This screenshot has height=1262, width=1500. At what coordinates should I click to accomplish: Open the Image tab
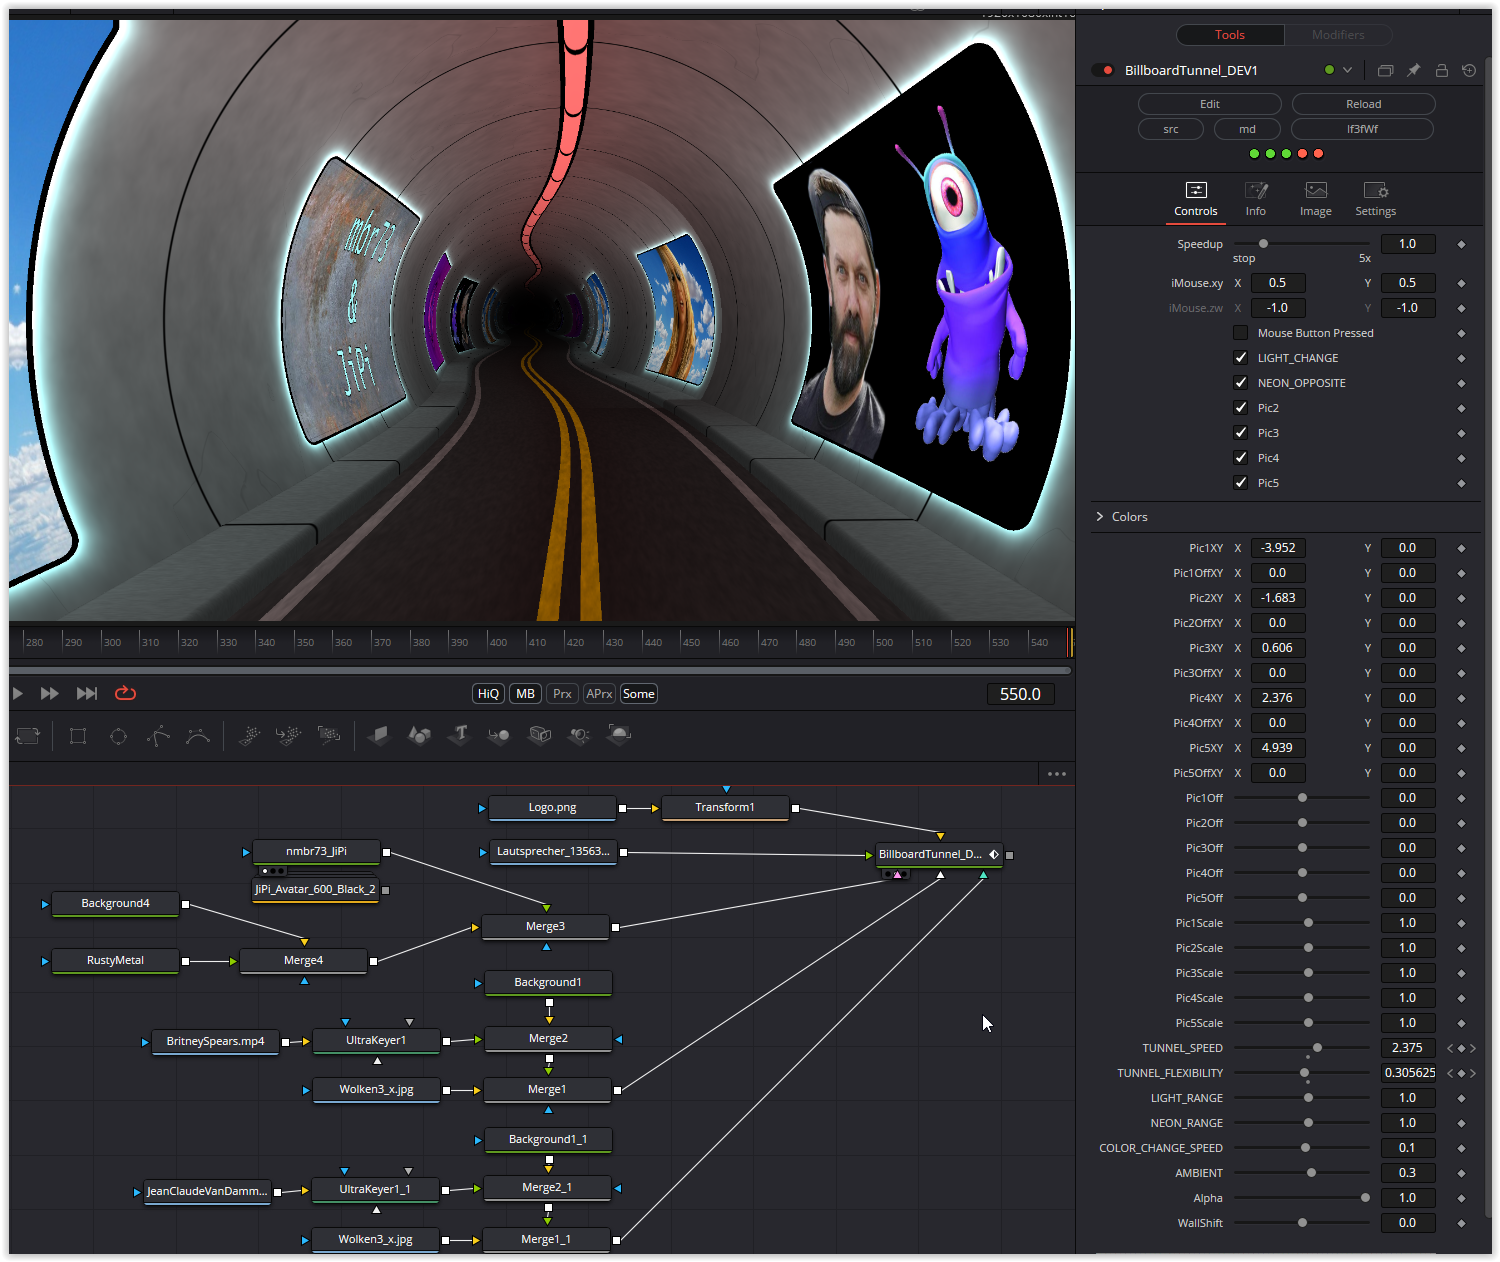(1316, 199)
